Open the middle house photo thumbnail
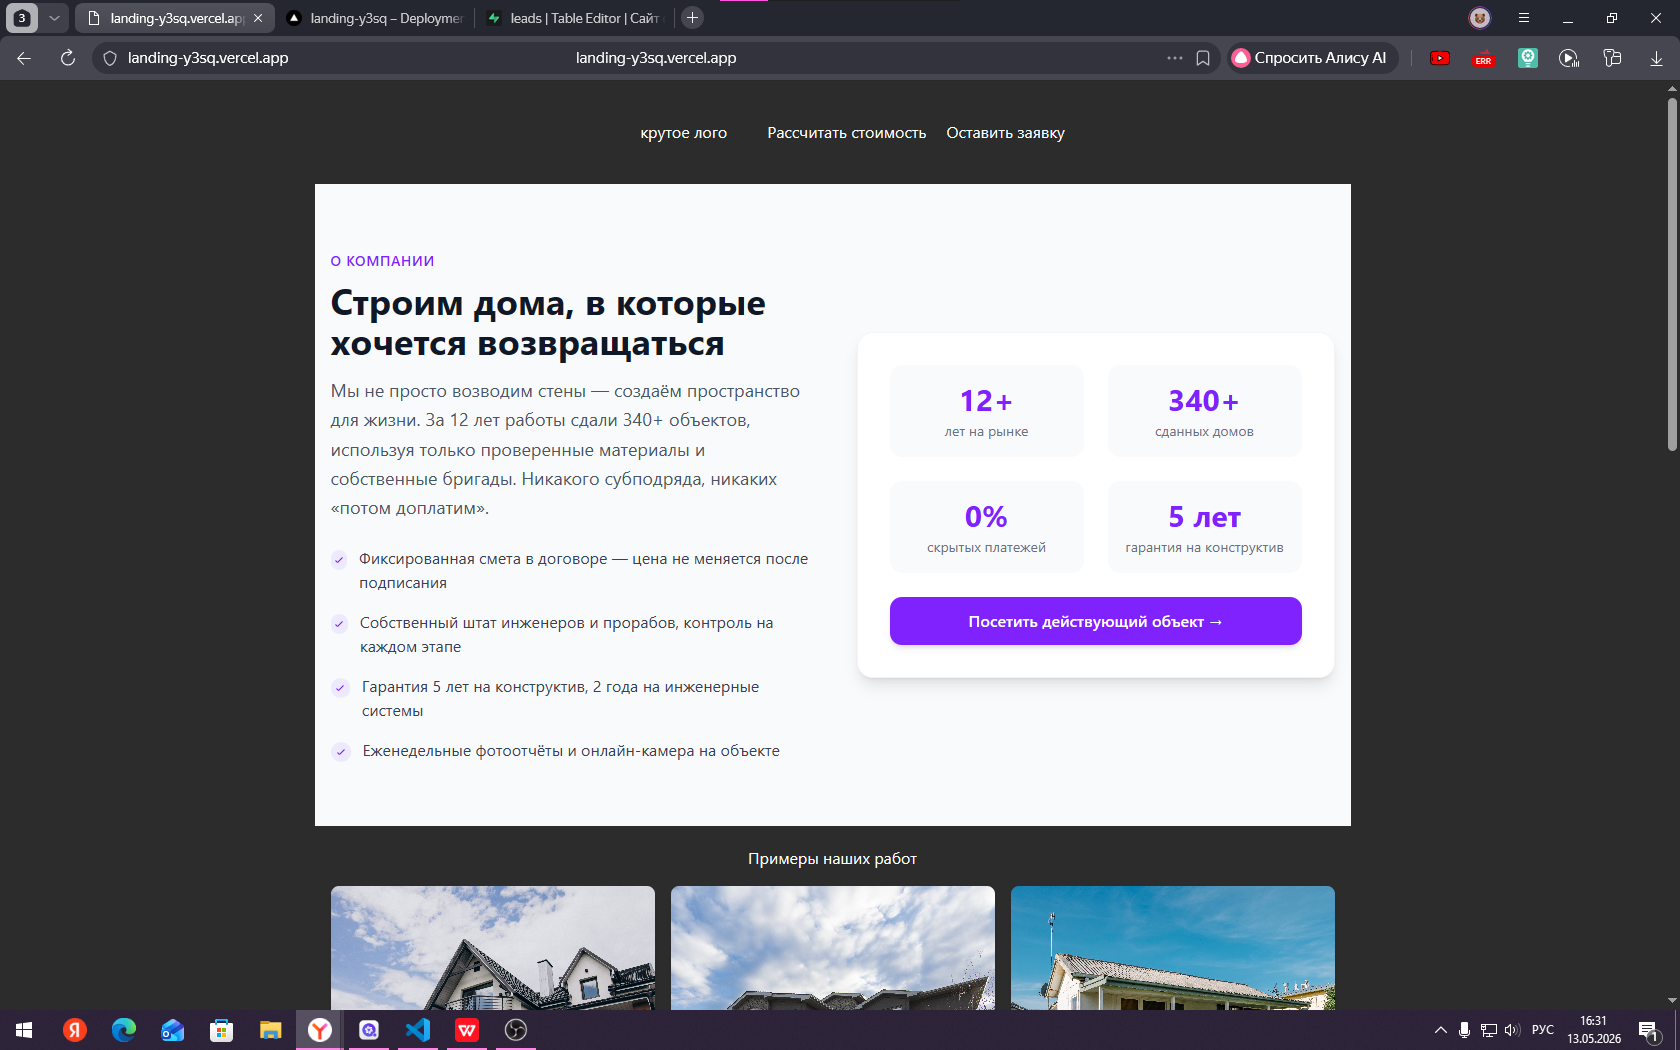The height and width of the screenshot is (1050, 1680). coord(833,948)
